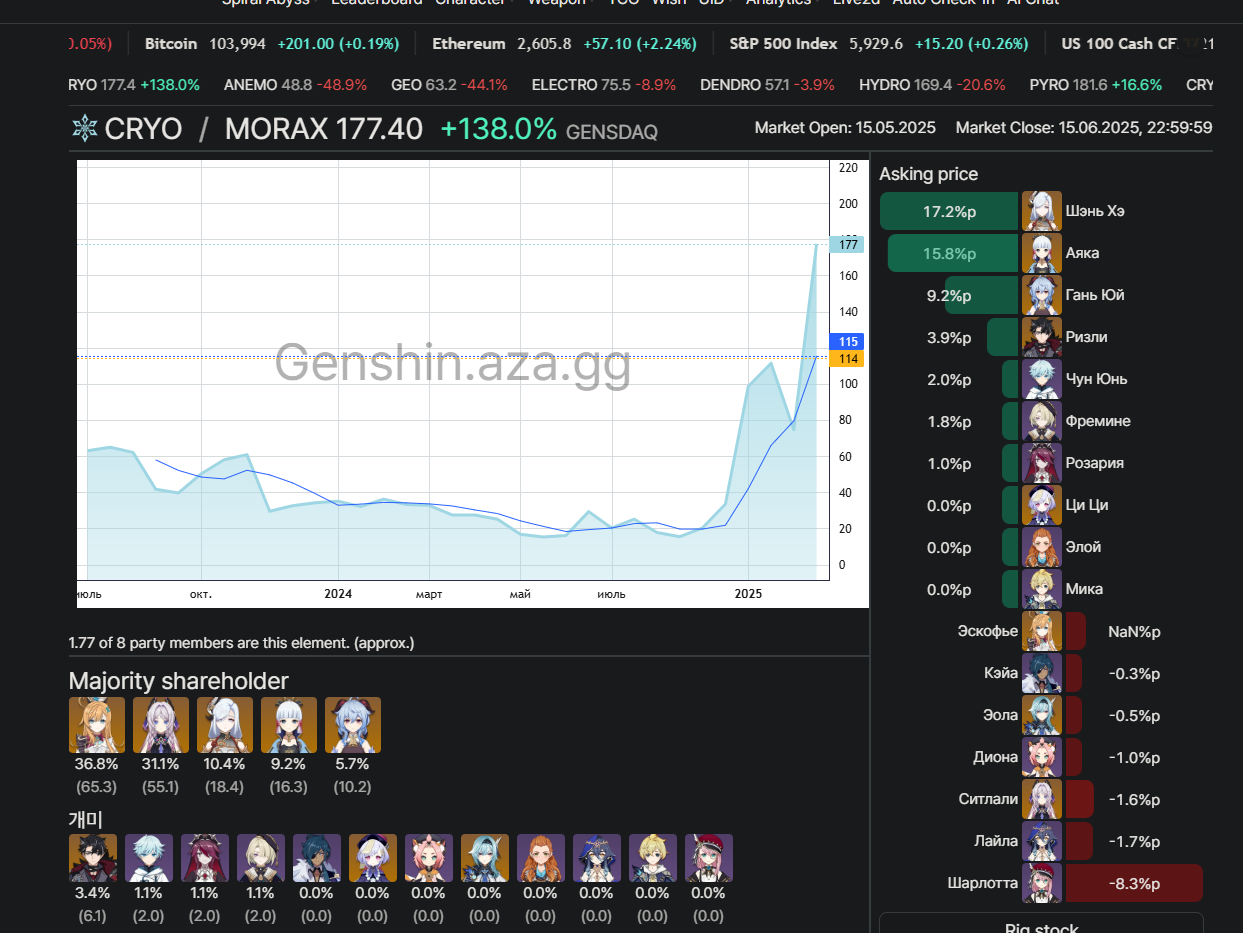
Task: Open S&P 500 Index ticker entry
Action: coord(879,44)
